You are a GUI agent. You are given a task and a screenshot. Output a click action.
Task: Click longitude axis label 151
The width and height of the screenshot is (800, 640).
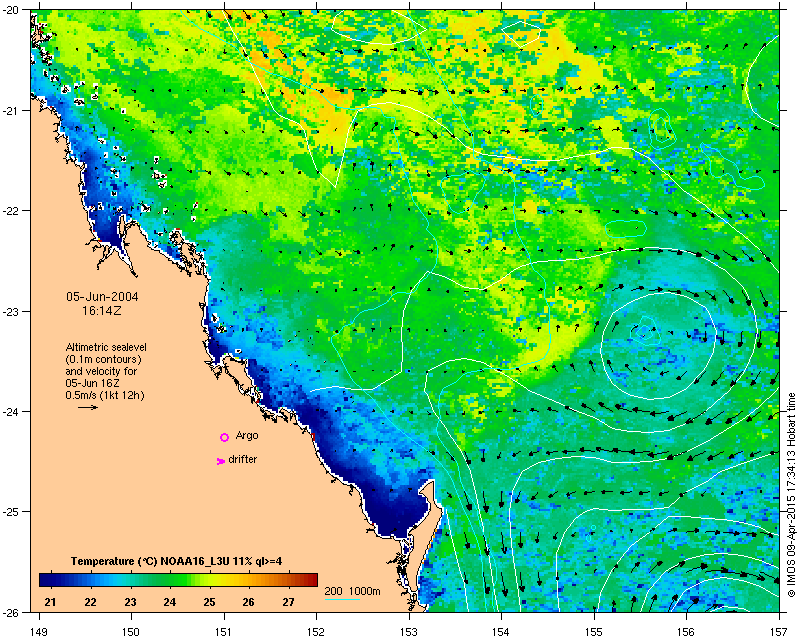click(x=224, y=632)
